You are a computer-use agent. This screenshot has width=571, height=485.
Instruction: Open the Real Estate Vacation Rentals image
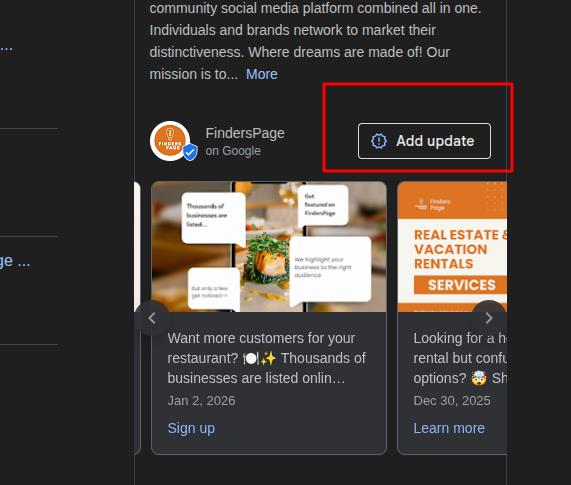[x=452, y=247]
